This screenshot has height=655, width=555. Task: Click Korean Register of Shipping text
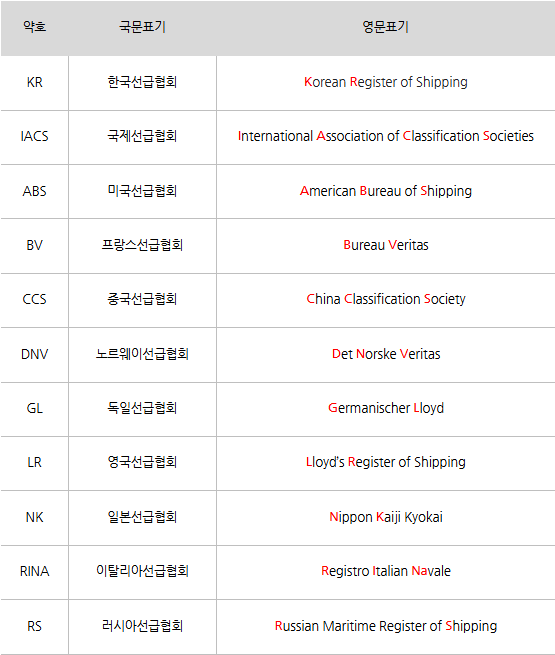(385, 82)
